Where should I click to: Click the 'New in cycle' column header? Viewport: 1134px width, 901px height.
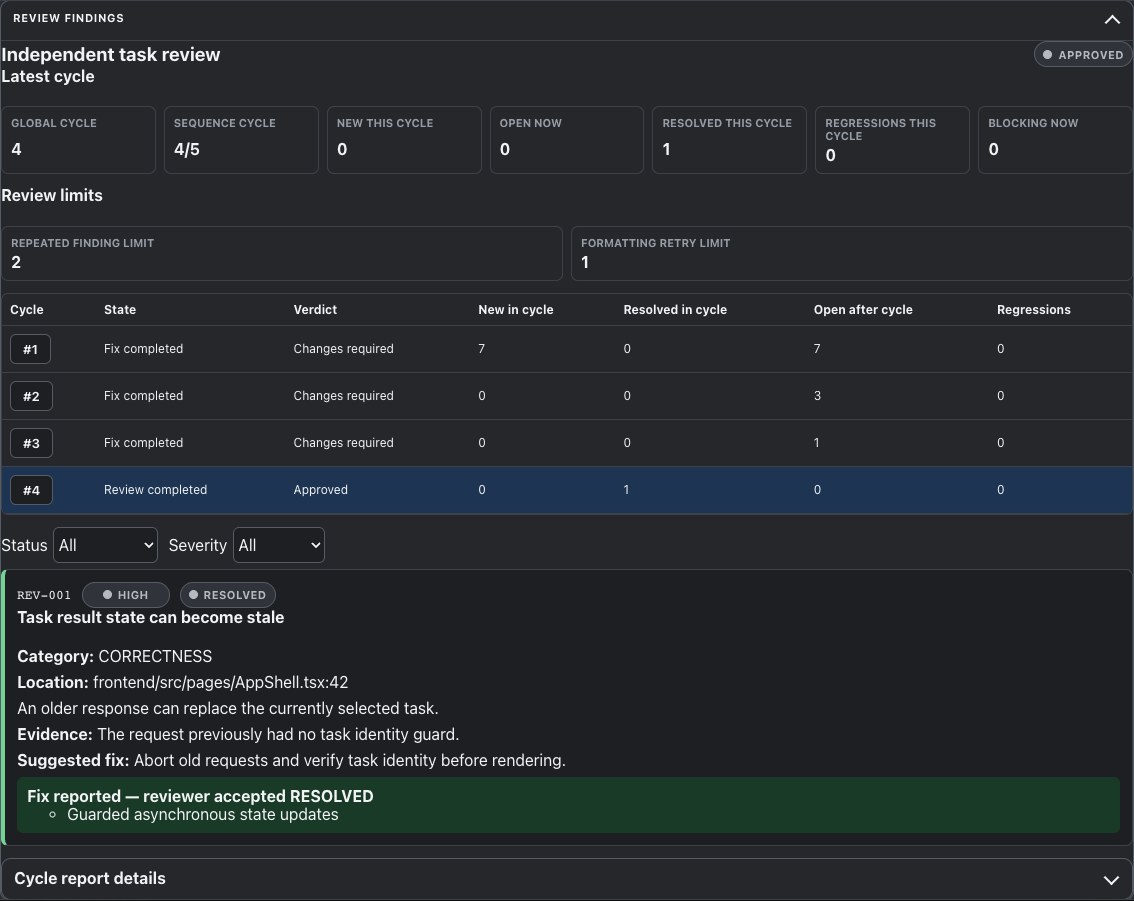(x=516, y=309)
